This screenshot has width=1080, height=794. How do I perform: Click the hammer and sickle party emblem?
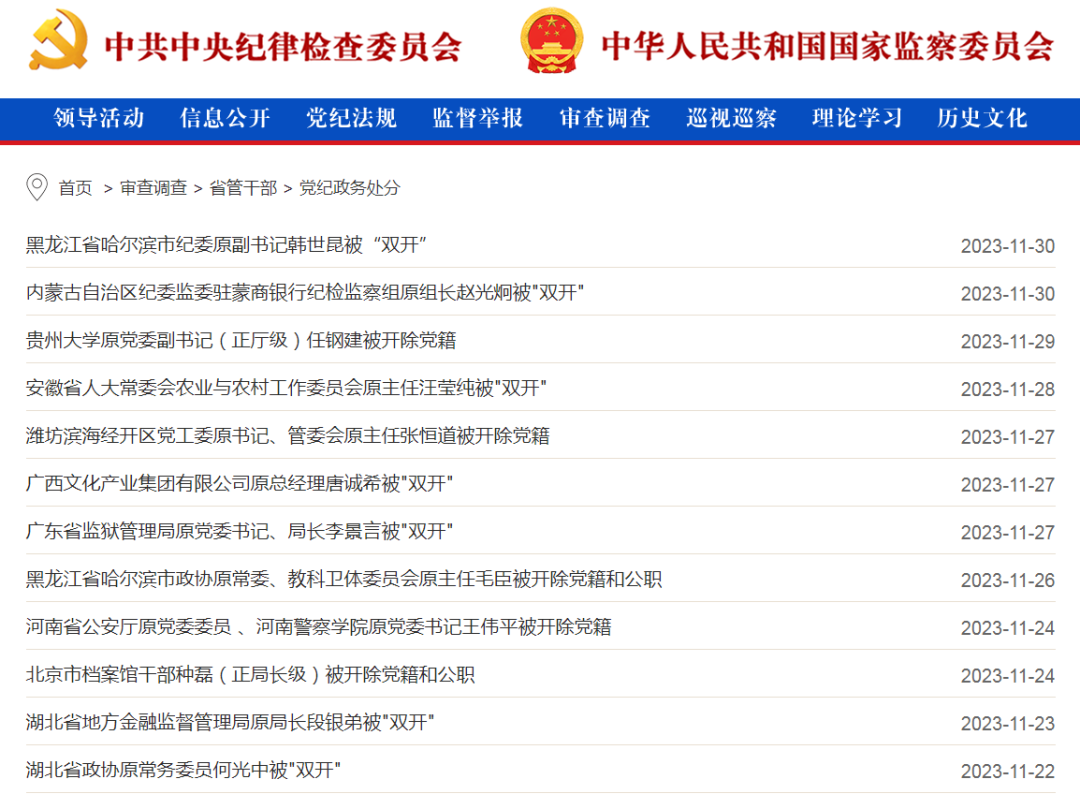pyautogui.click(x=59, y=39)
